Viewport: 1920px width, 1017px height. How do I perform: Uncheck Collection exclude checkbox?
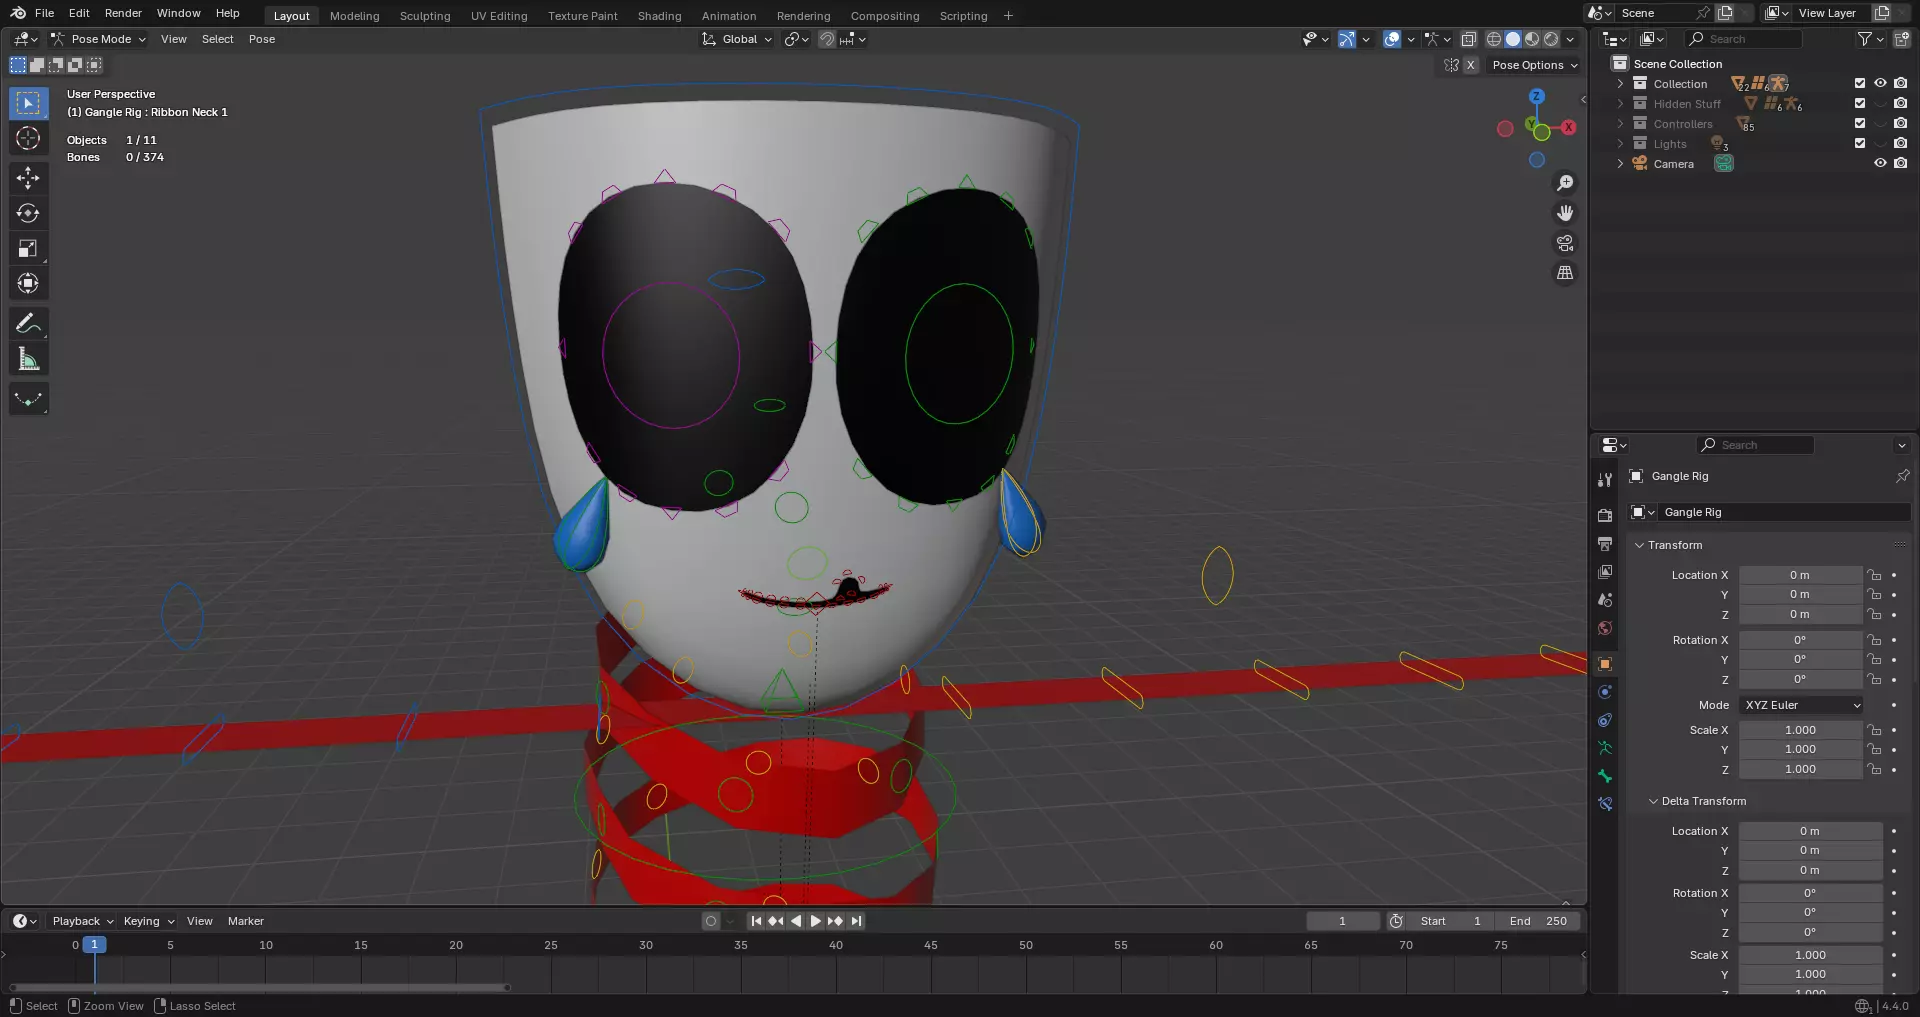point(1860,83)
